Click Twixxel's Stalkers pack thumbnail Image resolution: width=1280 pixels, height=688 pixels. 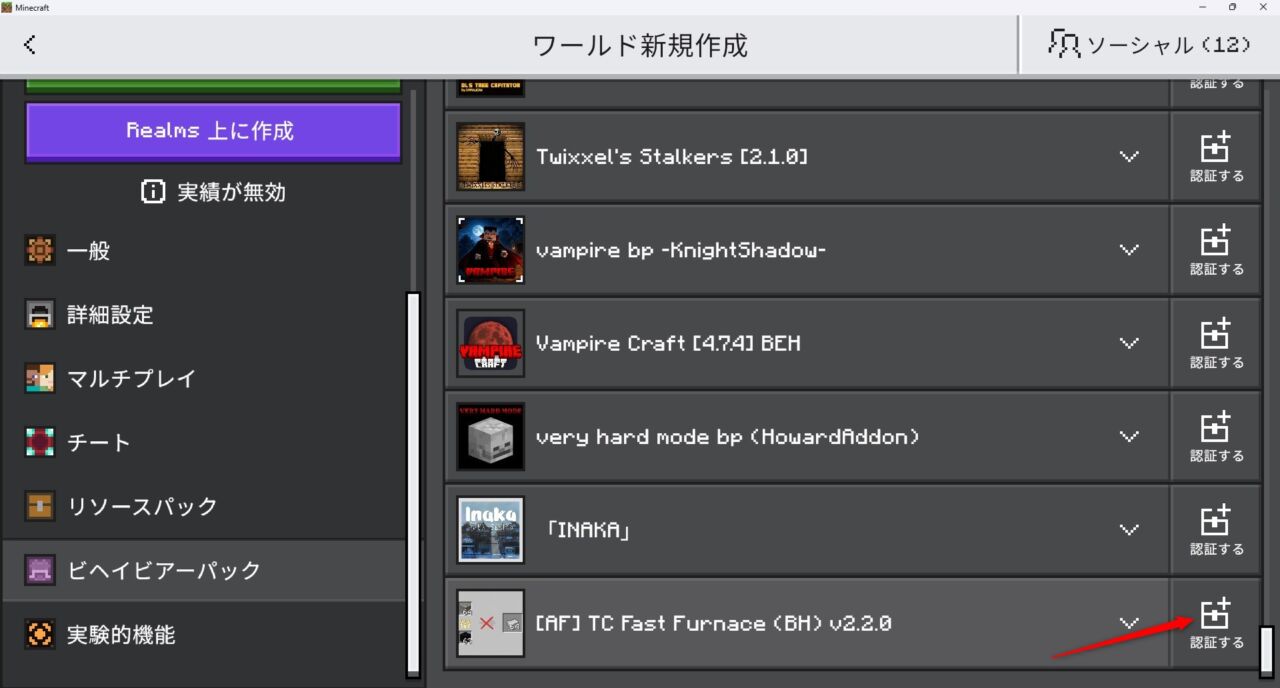tap(490, 157)
